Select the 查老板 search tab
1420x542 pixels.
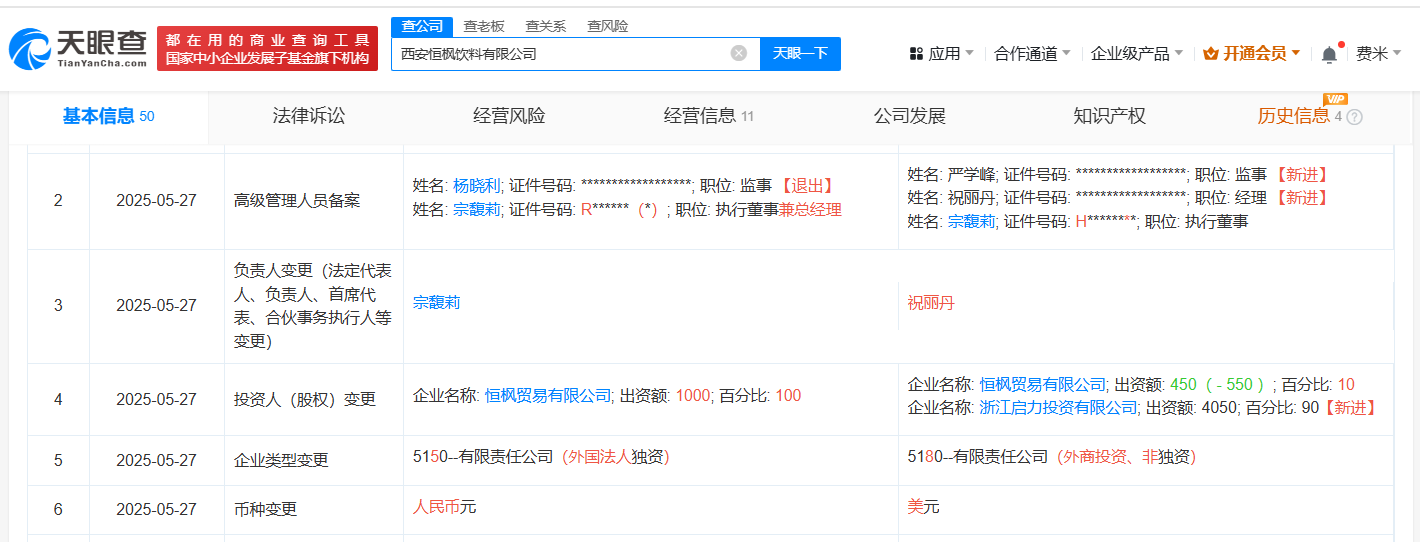click(483, 26)
